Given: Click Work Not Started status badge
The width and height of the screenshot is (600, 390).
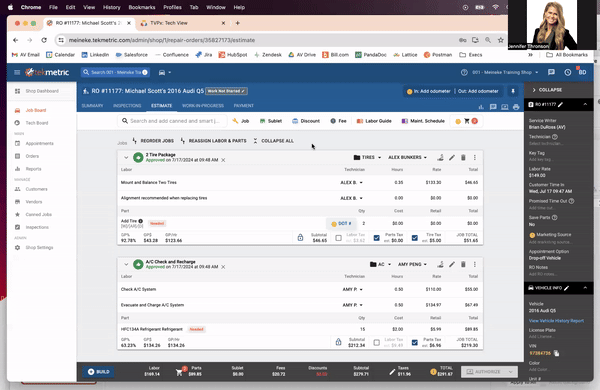Looking at the screenshot, I should pos(226,91).
